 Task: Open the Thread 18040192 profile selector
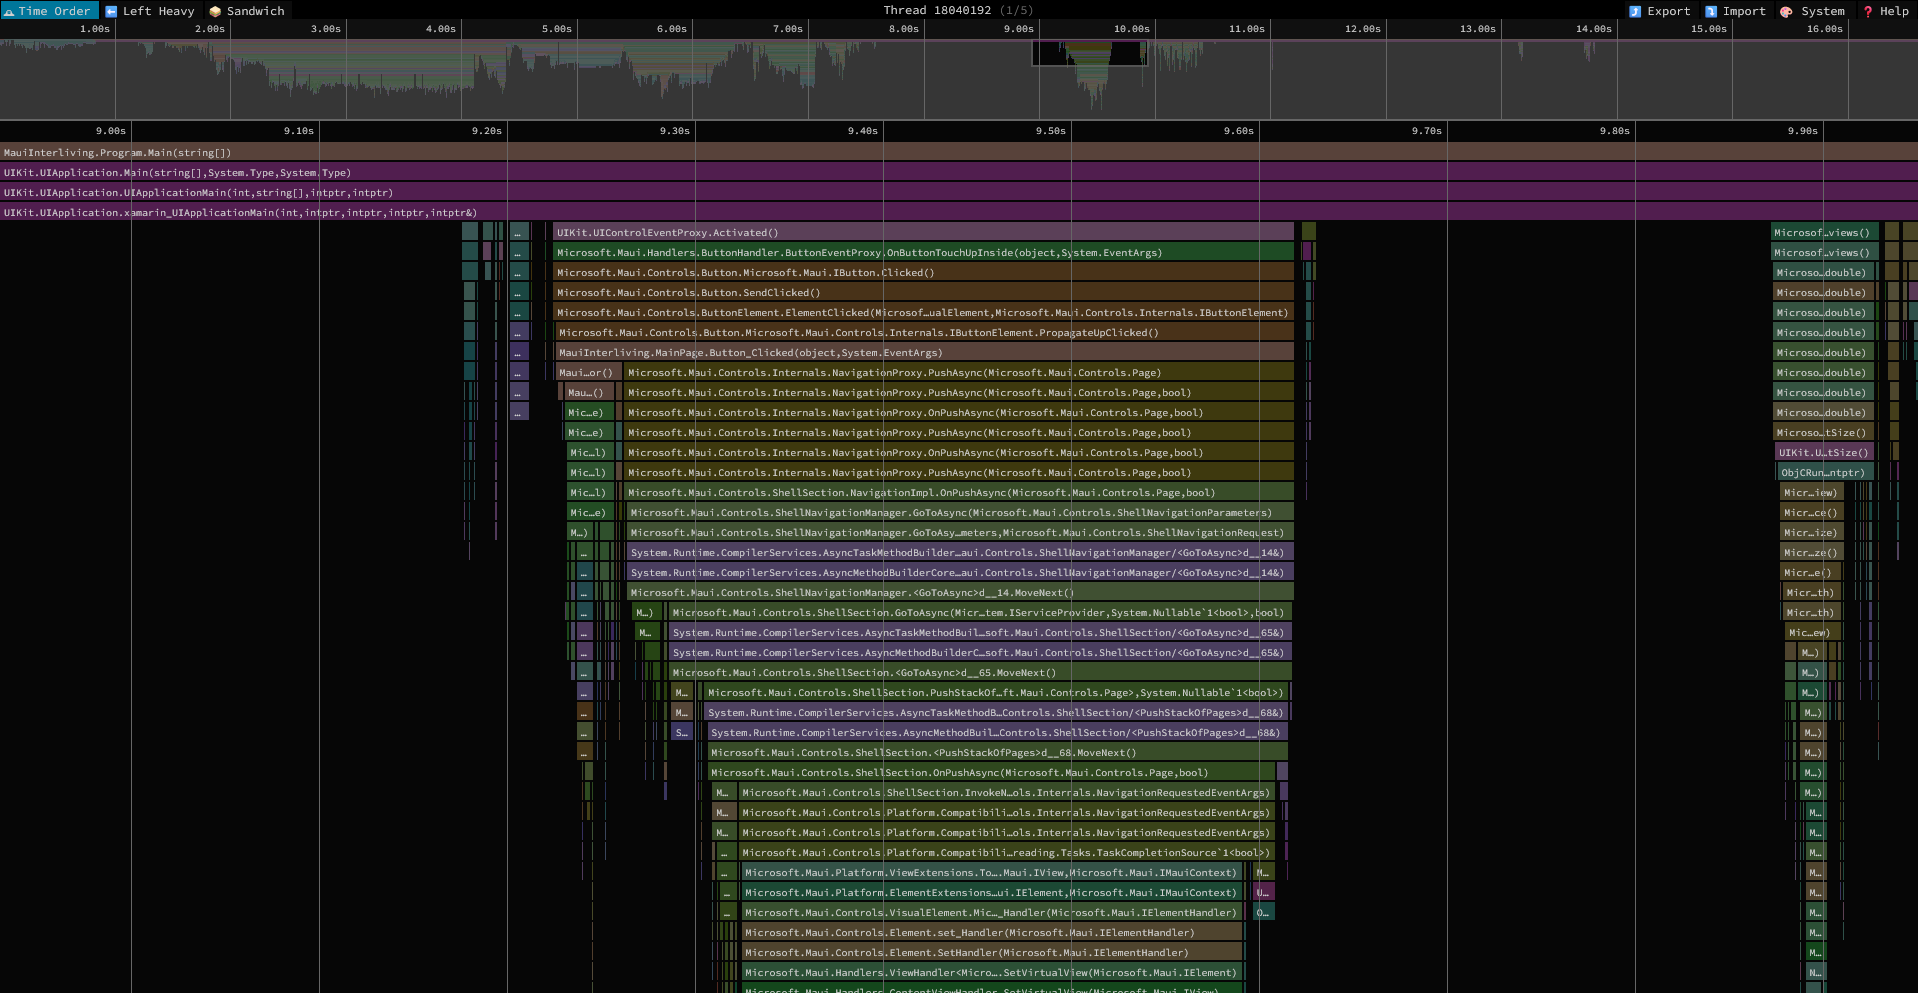pyautogui.click(x=958, y=10)
